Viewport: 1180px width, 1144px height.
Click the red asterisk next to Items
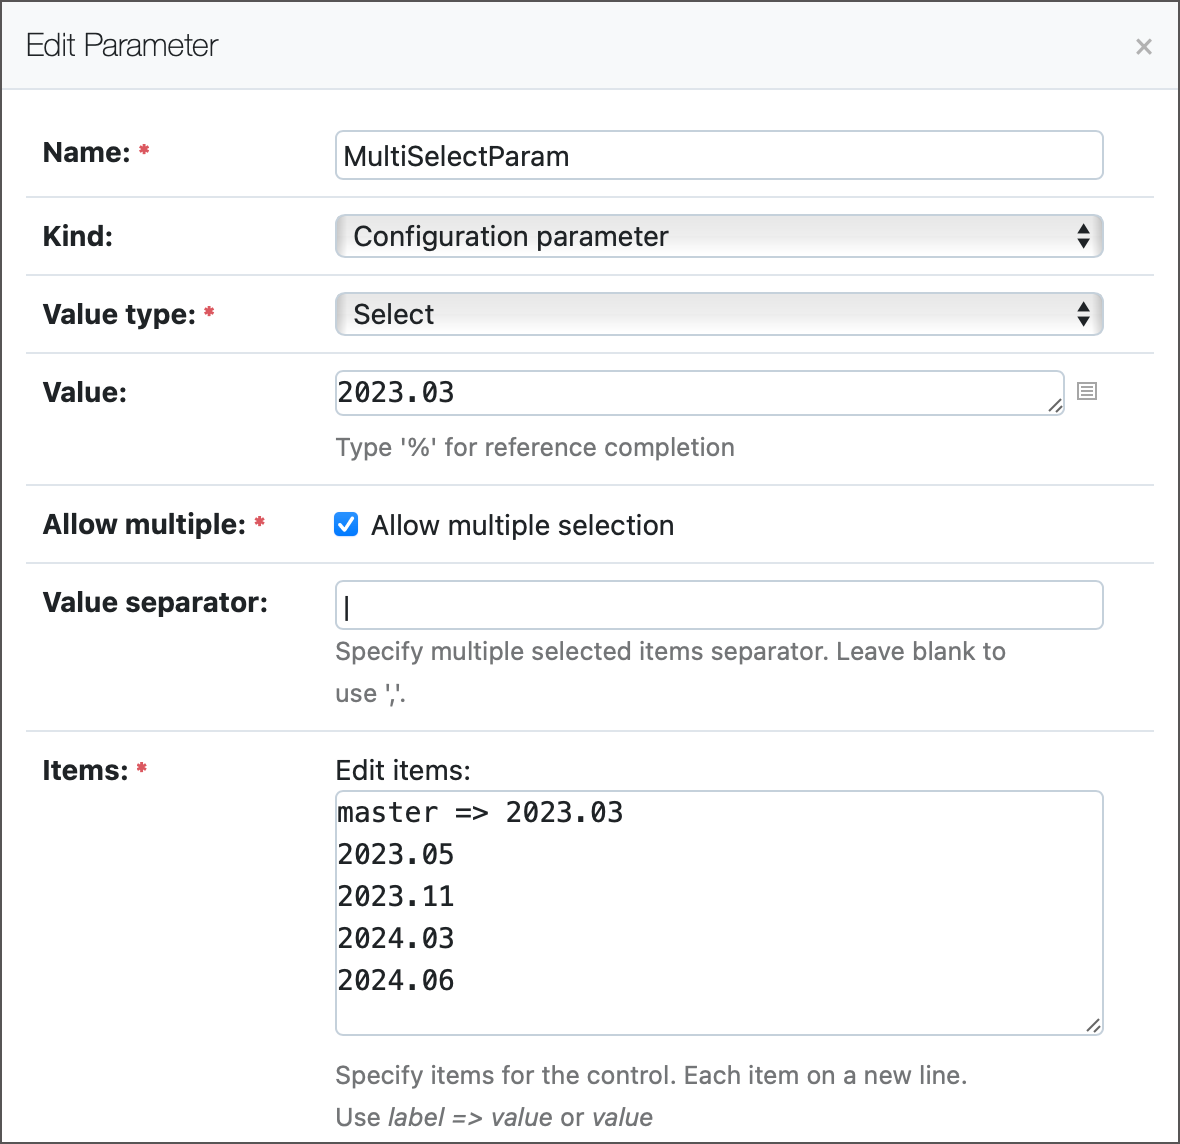click(141, 766)
